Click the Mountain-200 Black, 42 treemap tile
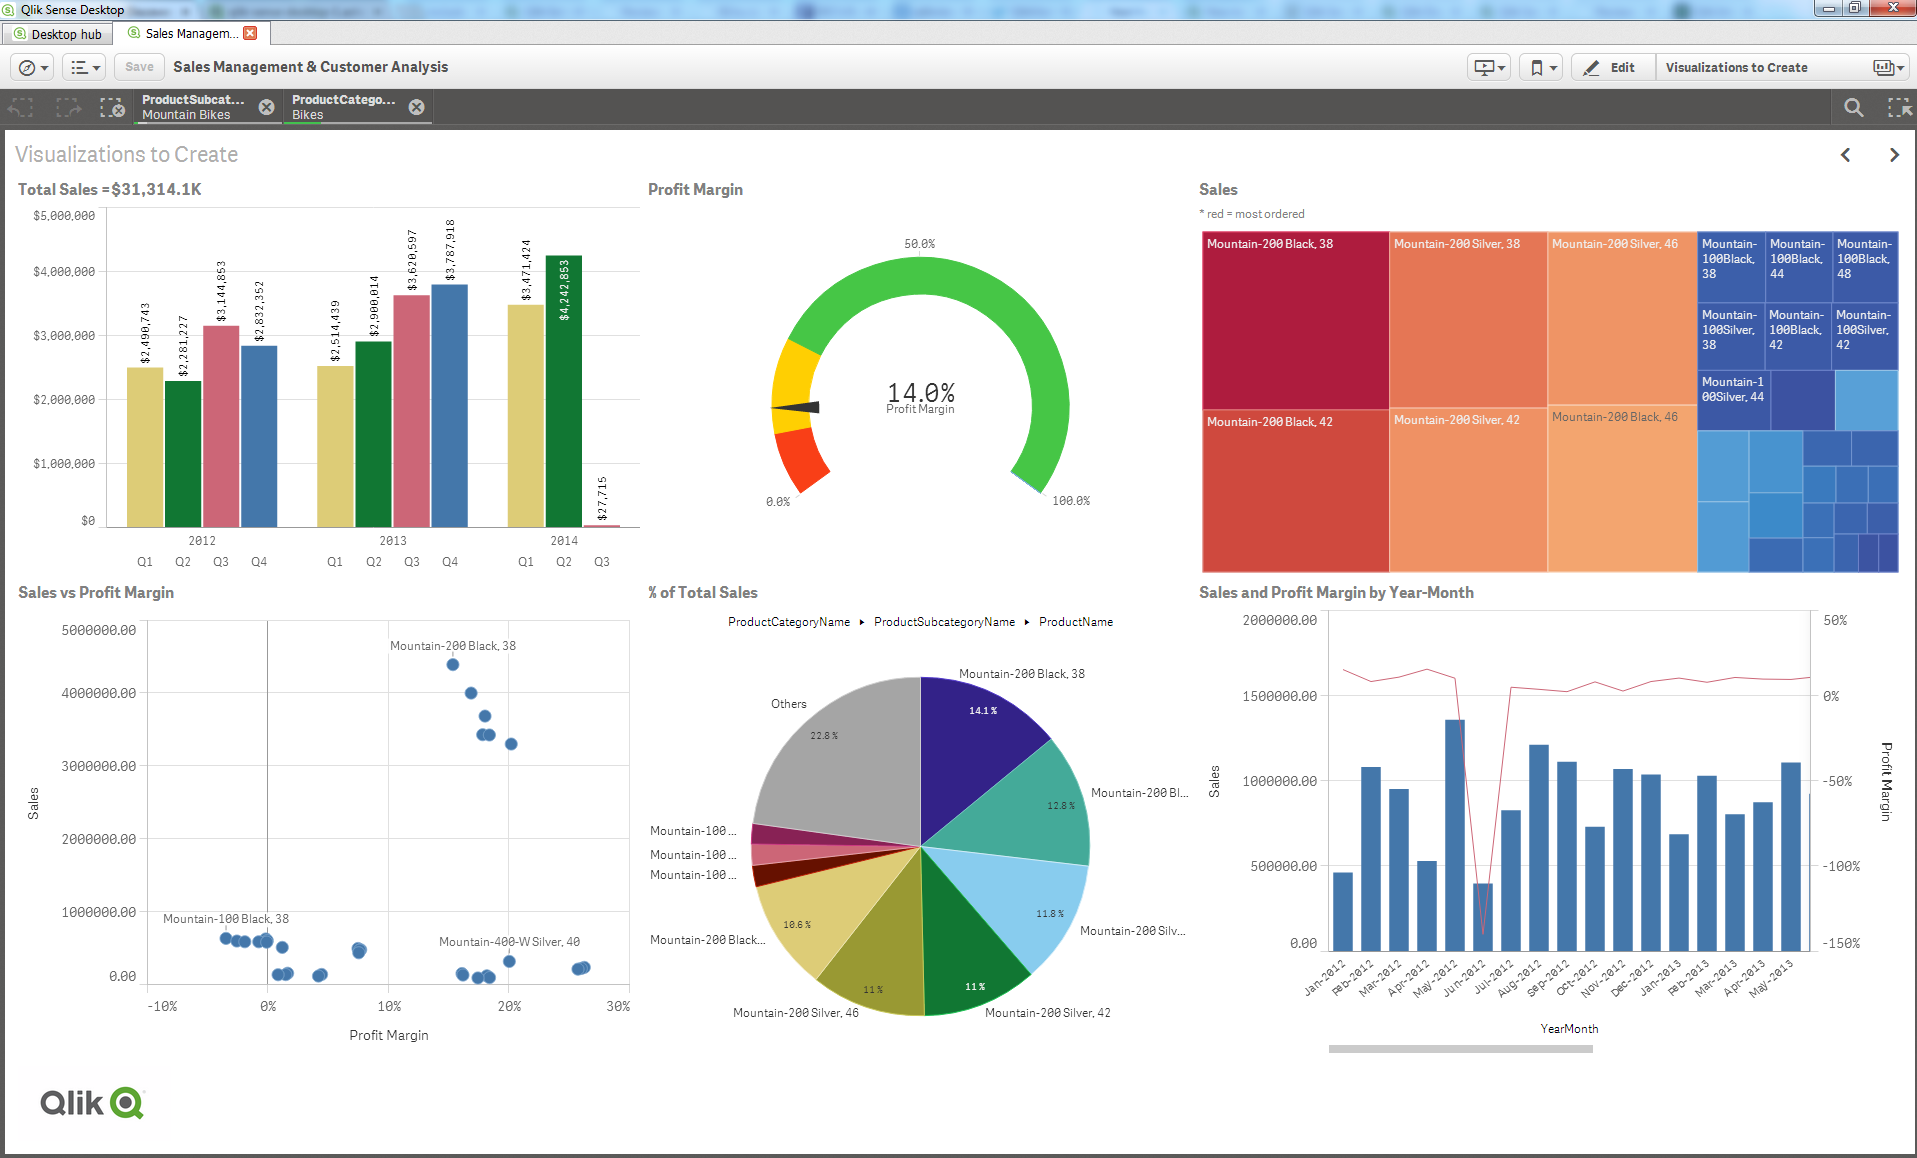The height and width of the screenshot is (1158, 1917). [x=1295, y=490]
